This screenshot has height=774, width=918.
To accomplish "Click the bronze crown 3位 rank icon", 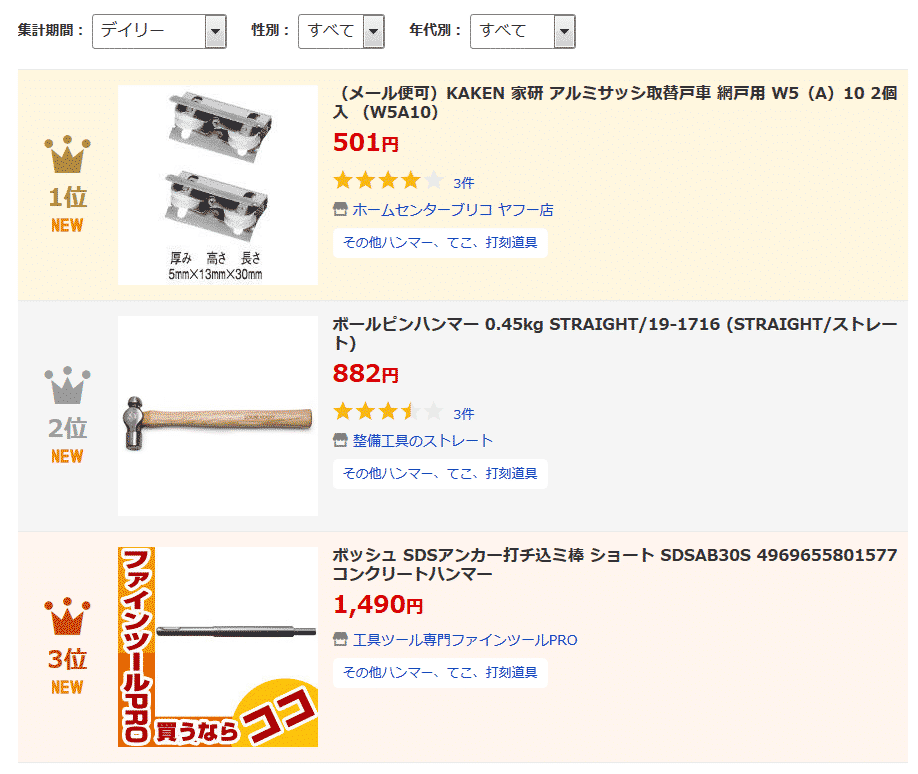I will [x=67, y=617].
